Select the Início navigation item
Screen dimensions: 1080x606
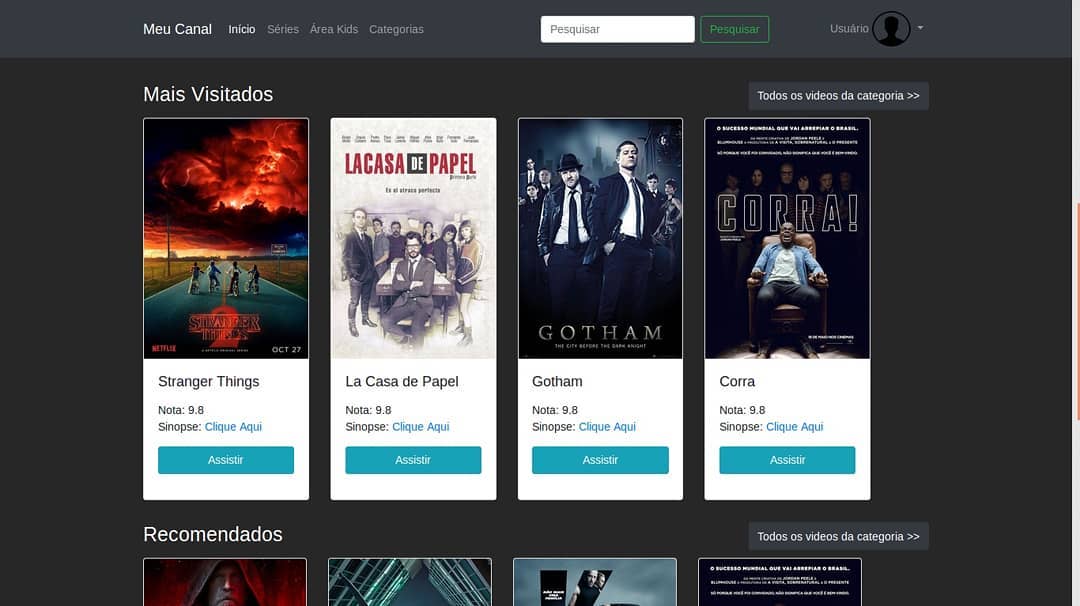coord(242,29)
